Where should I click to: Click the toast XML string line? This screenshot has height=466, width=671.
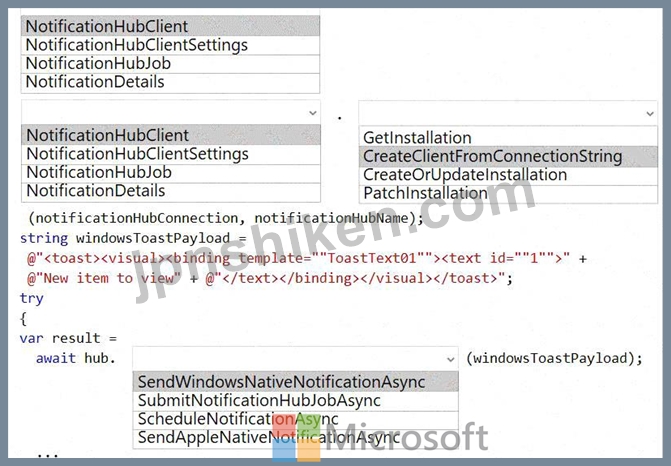coord(306,258)
